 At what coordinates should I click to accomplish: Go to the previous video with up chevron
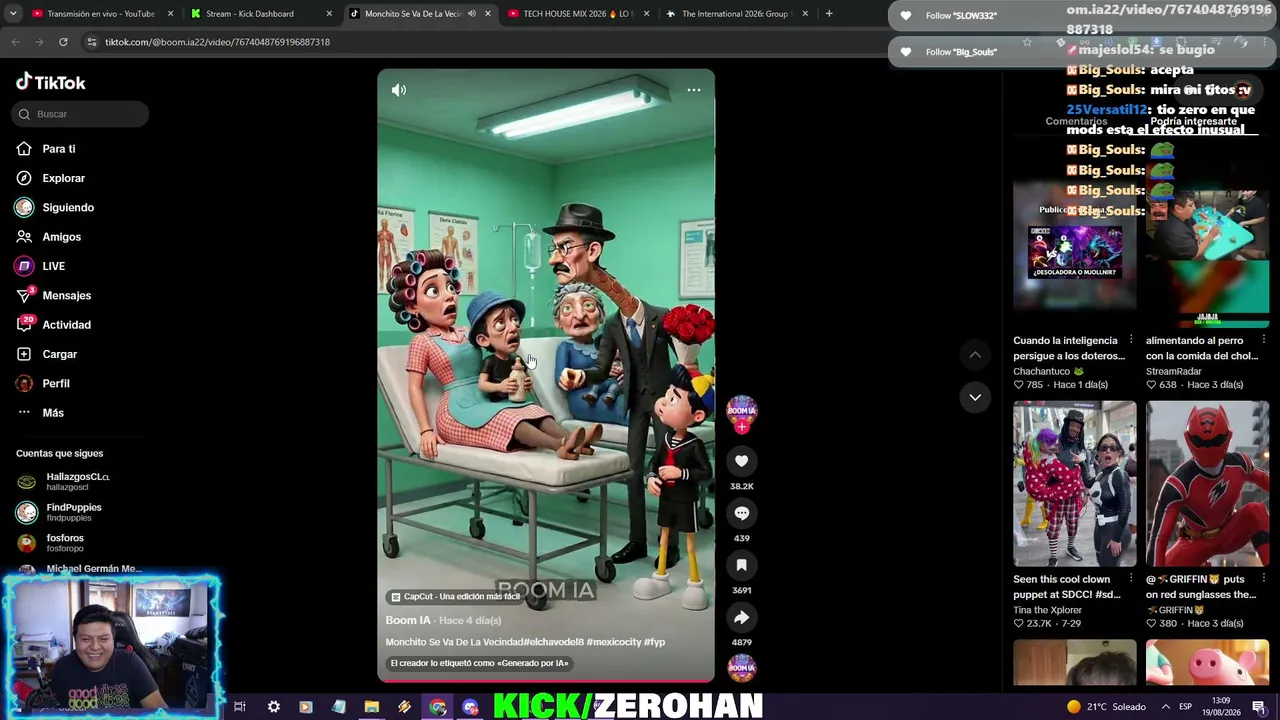click(975, 355)
